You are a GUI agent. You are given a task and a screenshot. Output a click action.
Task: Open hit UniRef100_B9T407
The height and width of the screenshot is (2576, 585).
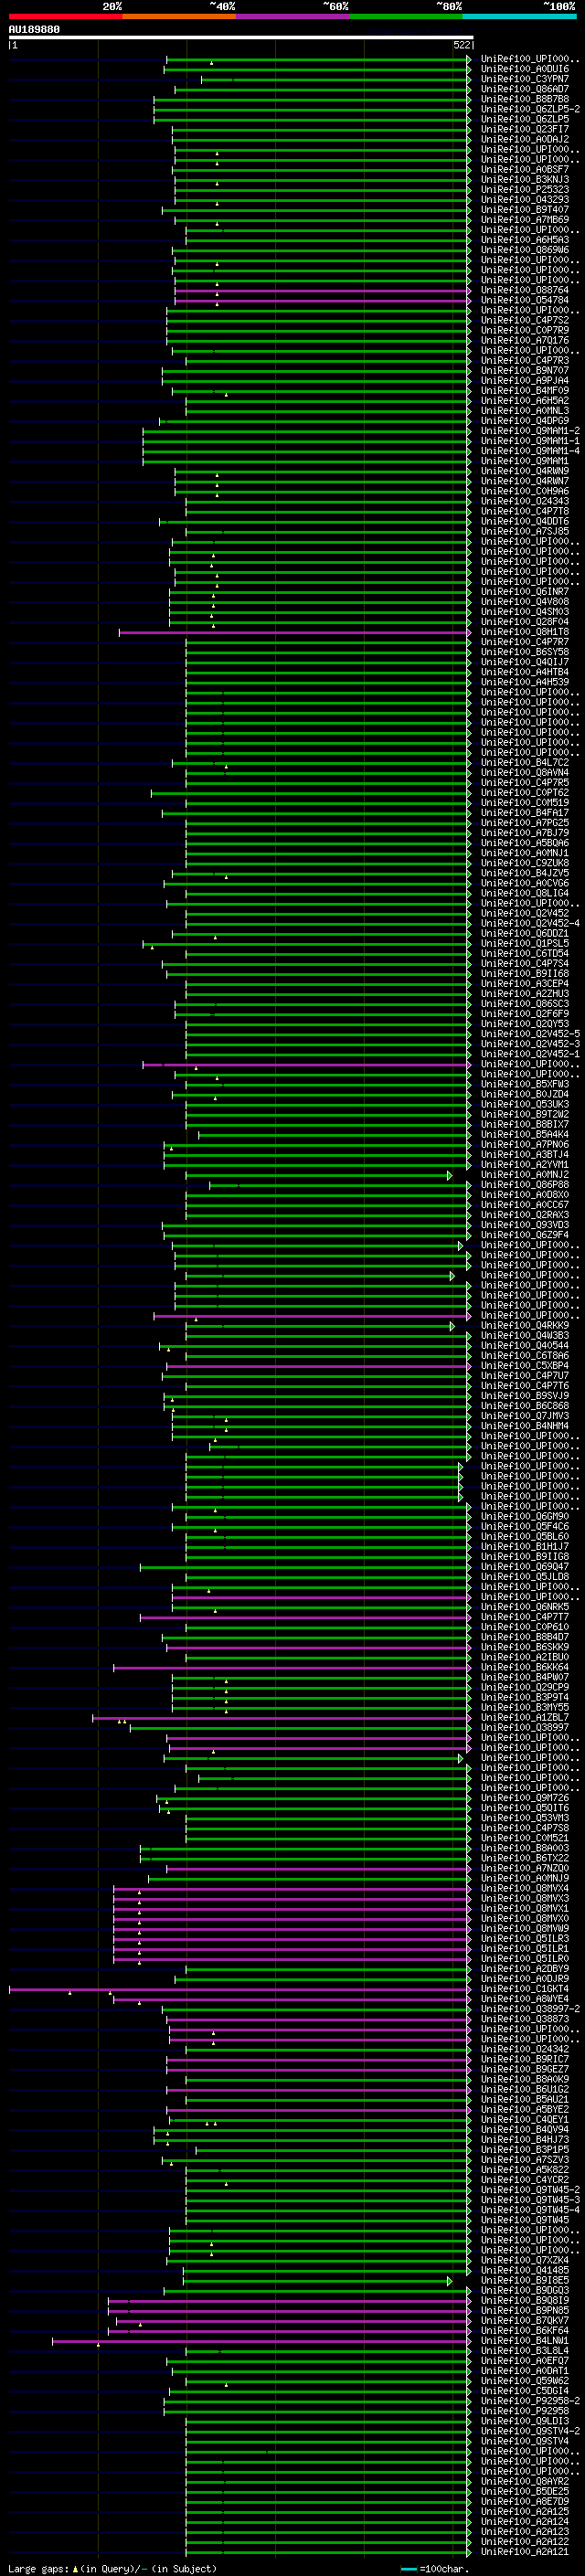point(525,210)
